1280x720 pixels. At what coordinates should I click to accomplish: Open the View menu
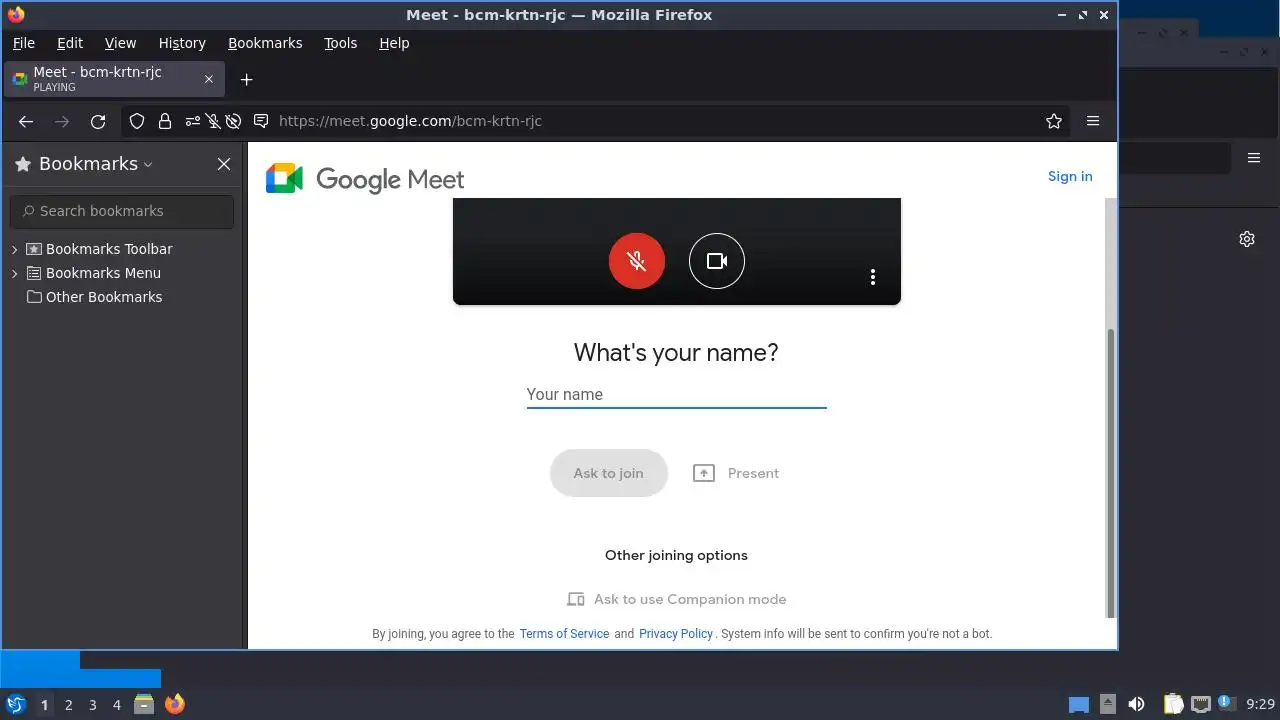[120, 43]
